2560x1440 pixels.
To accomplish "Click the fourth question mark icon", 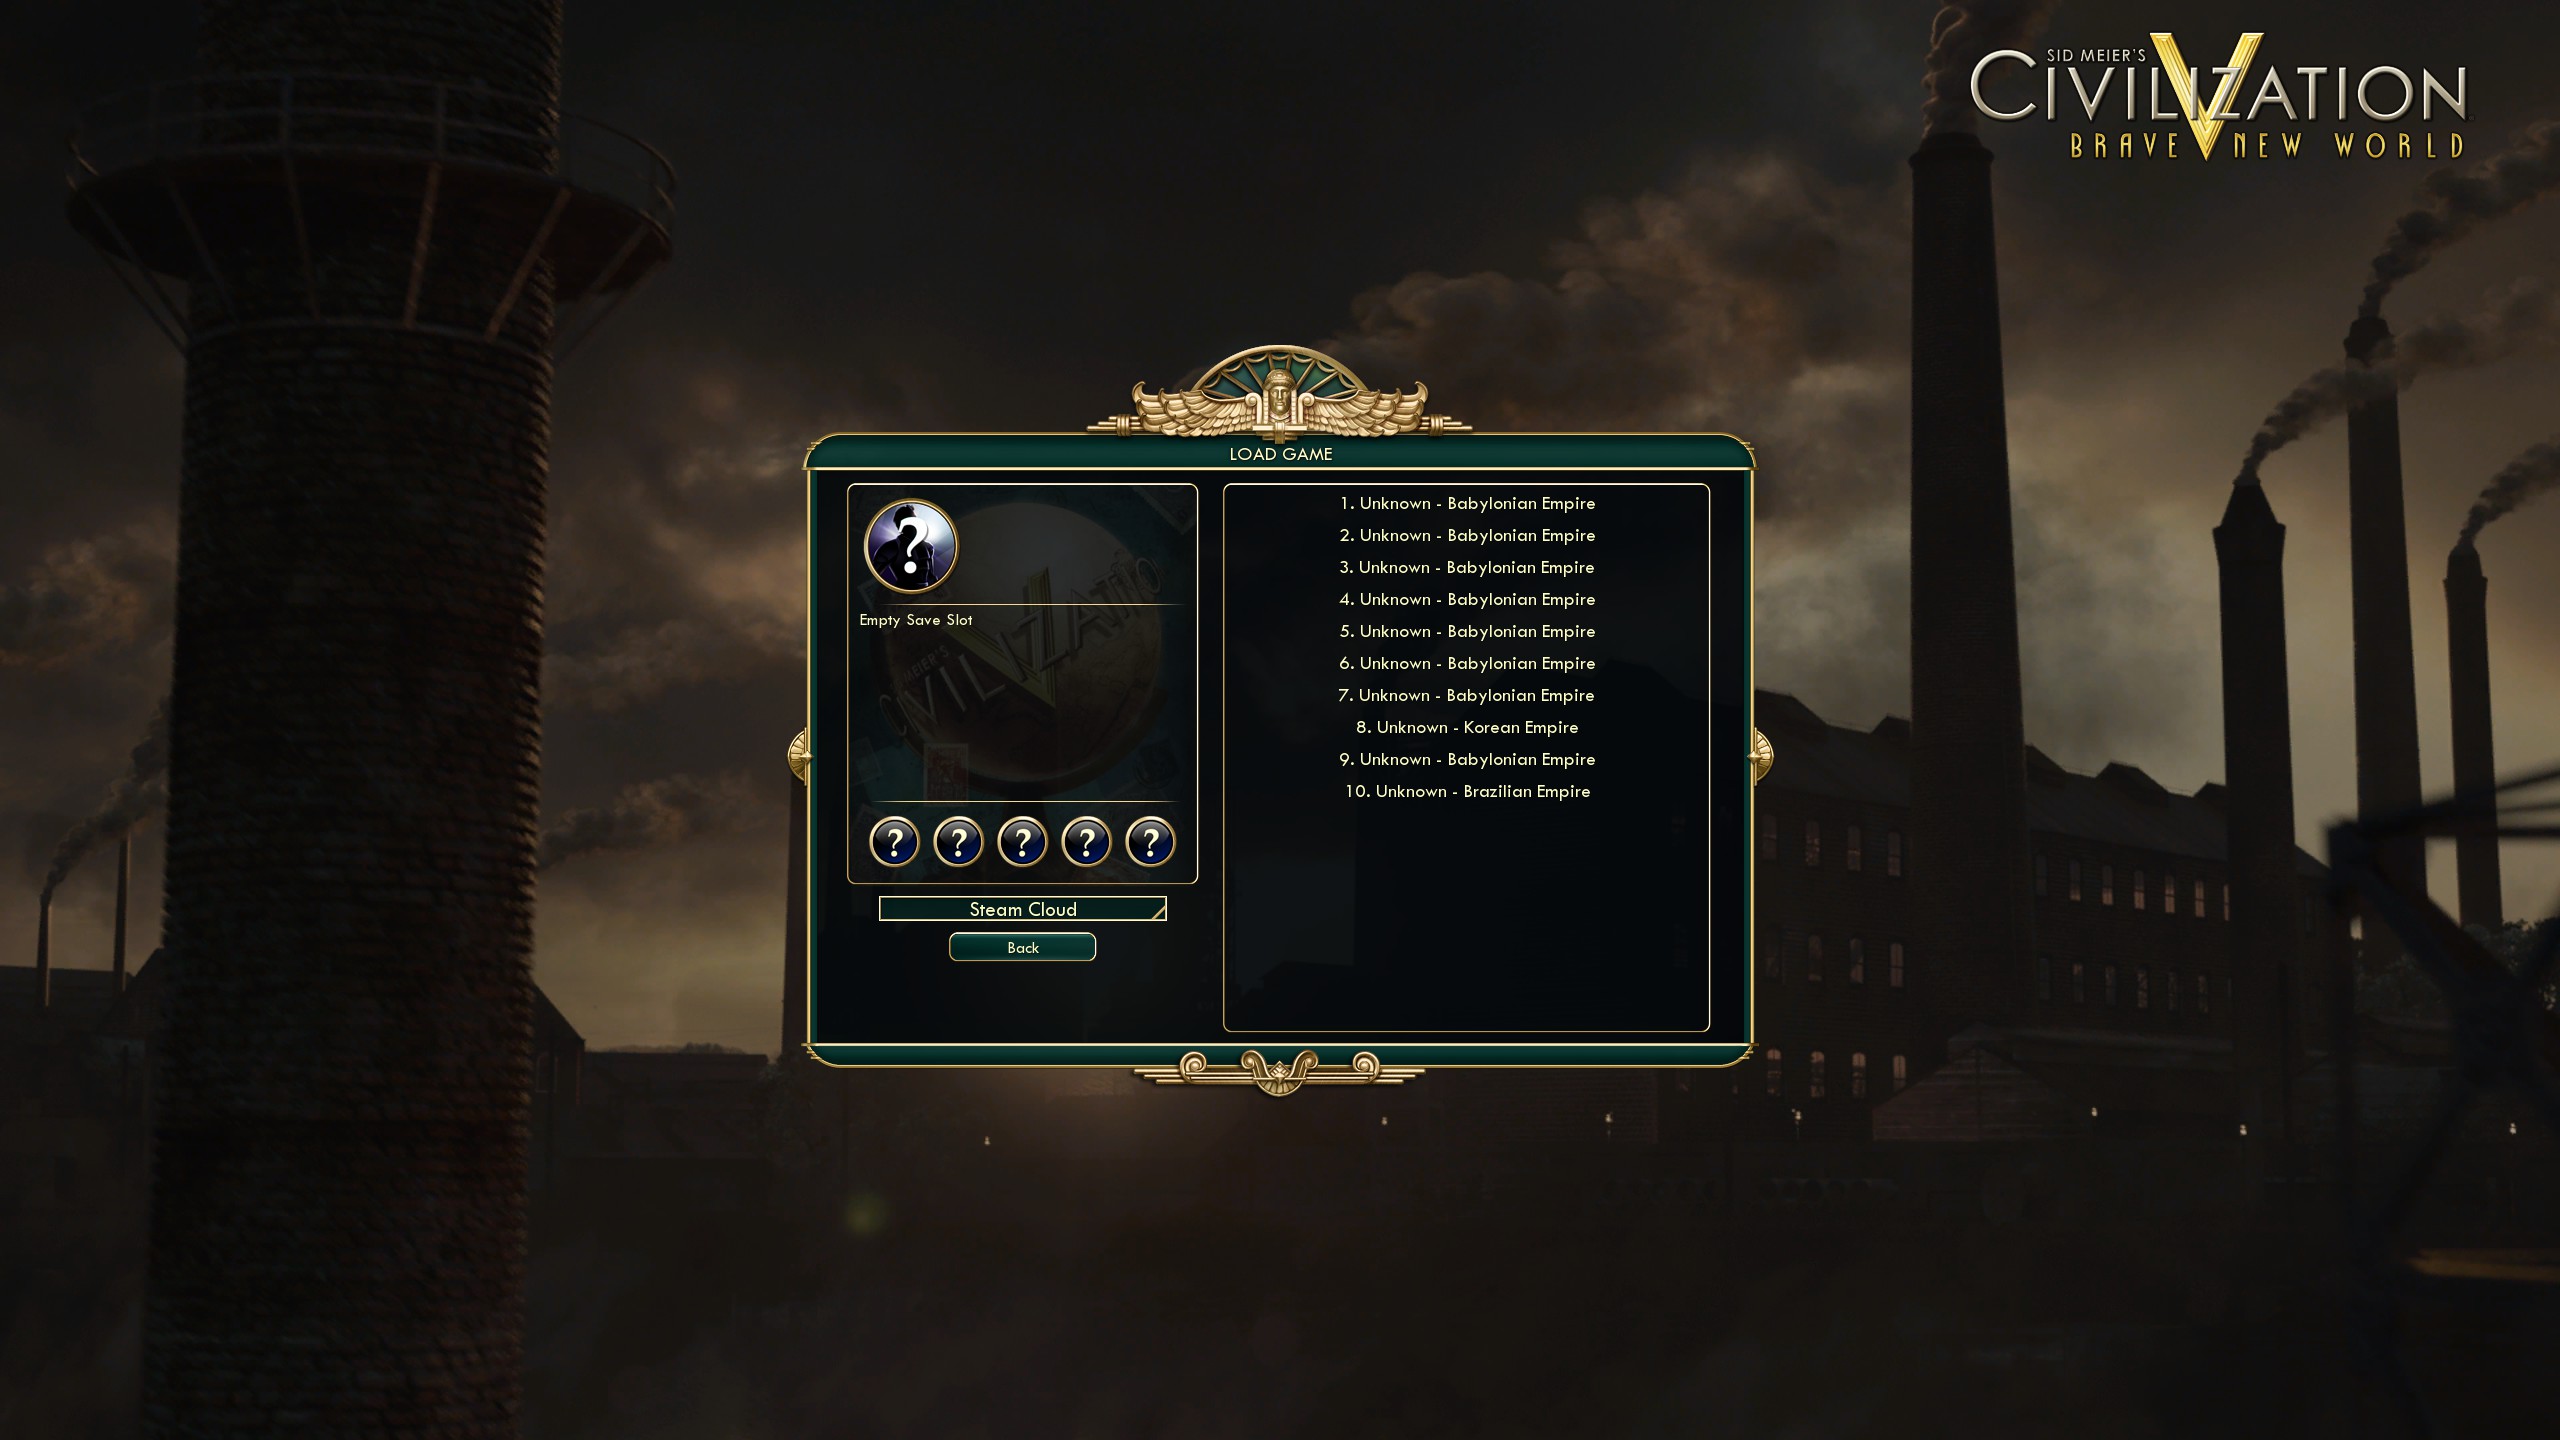I will pos(1086,842).
